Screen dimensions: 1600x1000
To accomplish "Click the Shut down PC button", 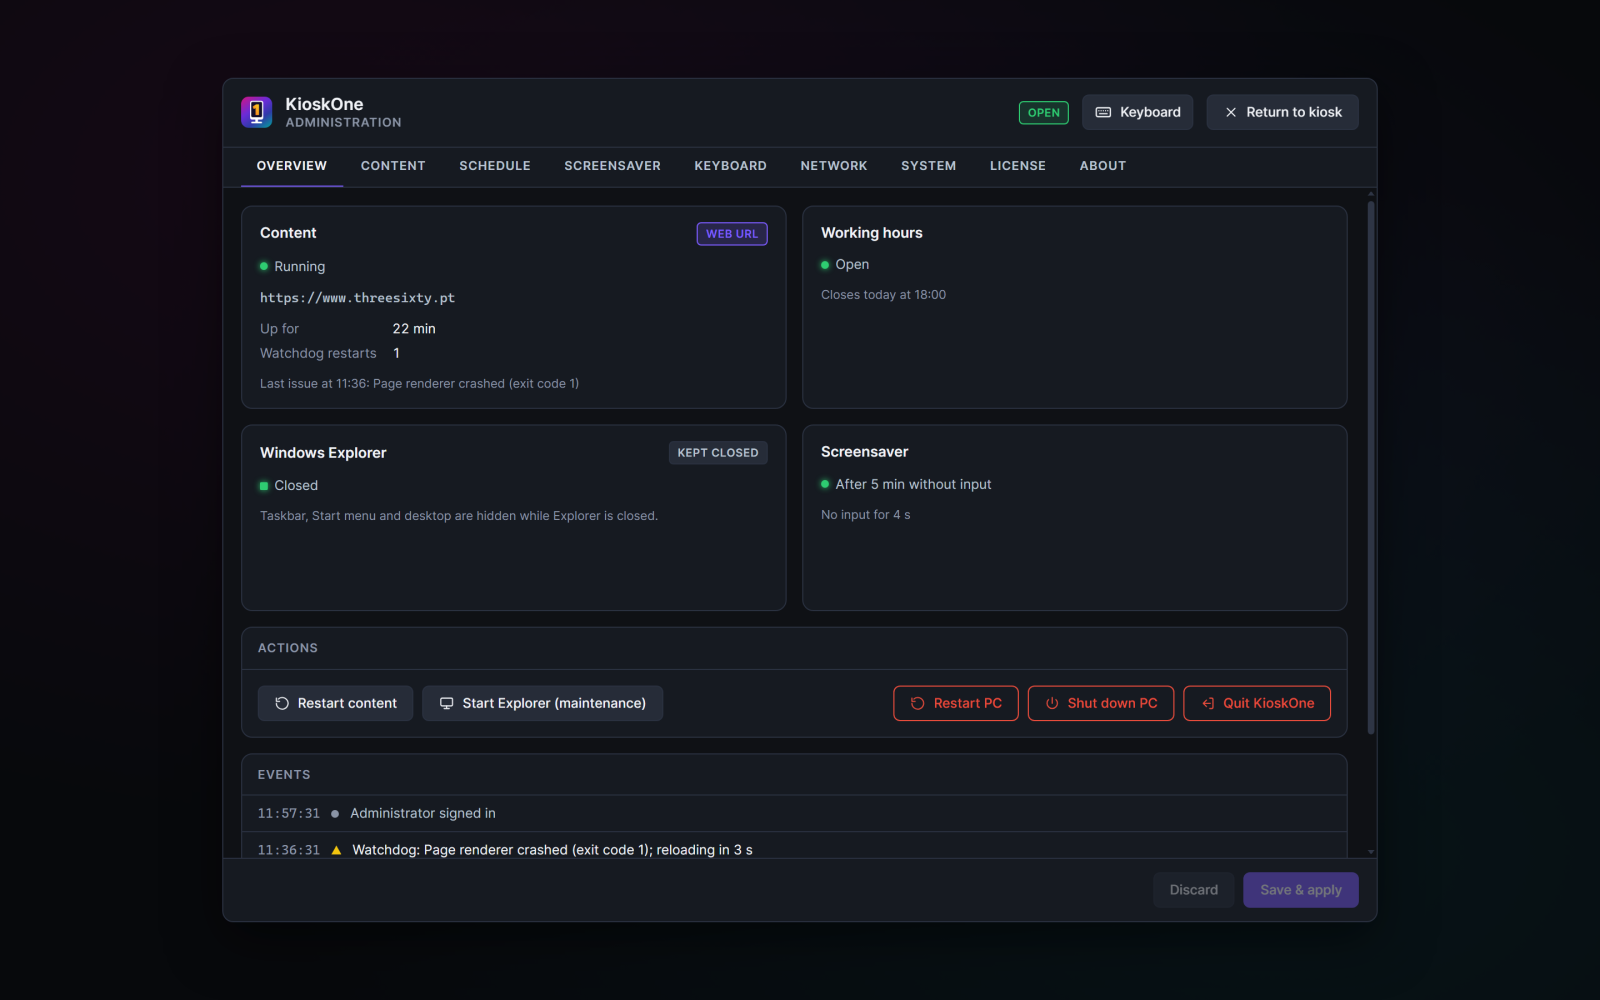I will [x=1101, y=703].
